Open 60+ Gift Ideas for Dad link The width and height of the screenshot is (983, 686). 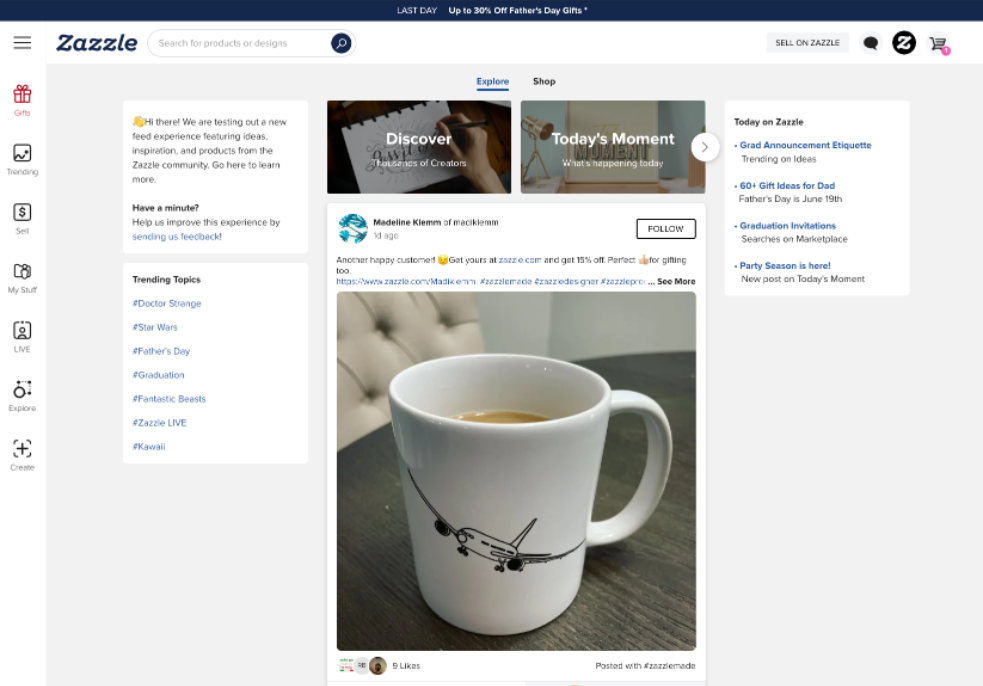coord(787,186)
